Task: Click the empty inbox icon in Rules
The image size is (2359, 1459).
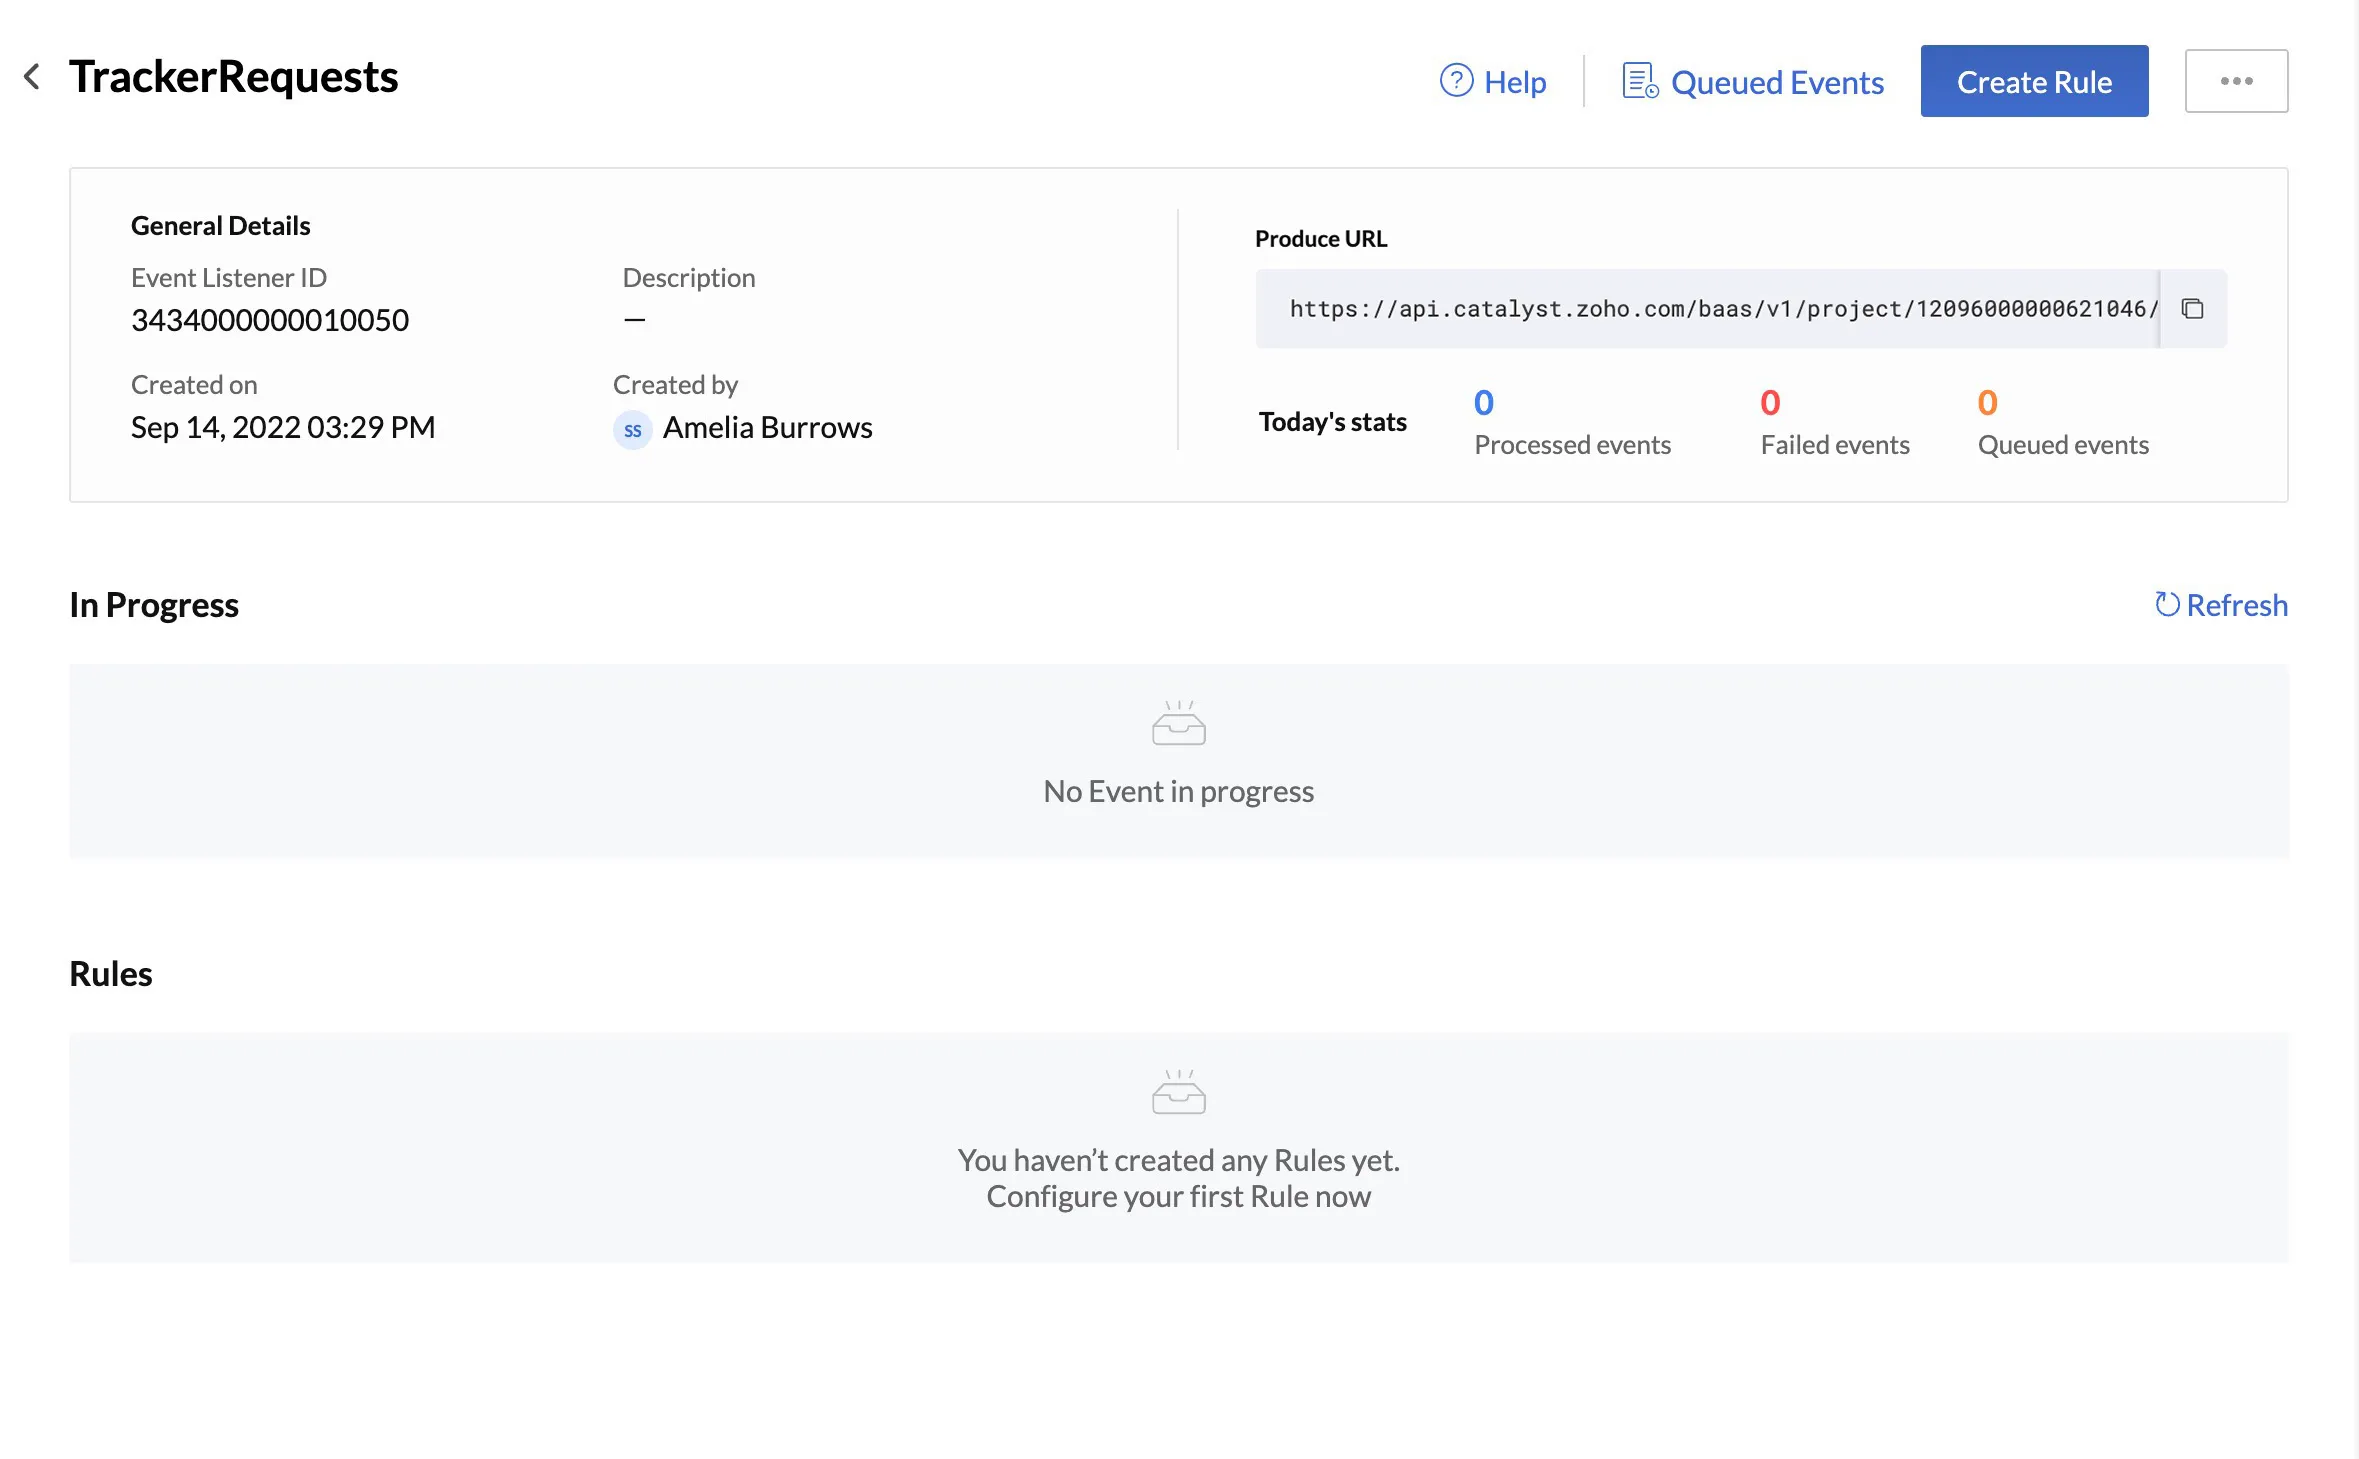Action: coord(1179,1091)
